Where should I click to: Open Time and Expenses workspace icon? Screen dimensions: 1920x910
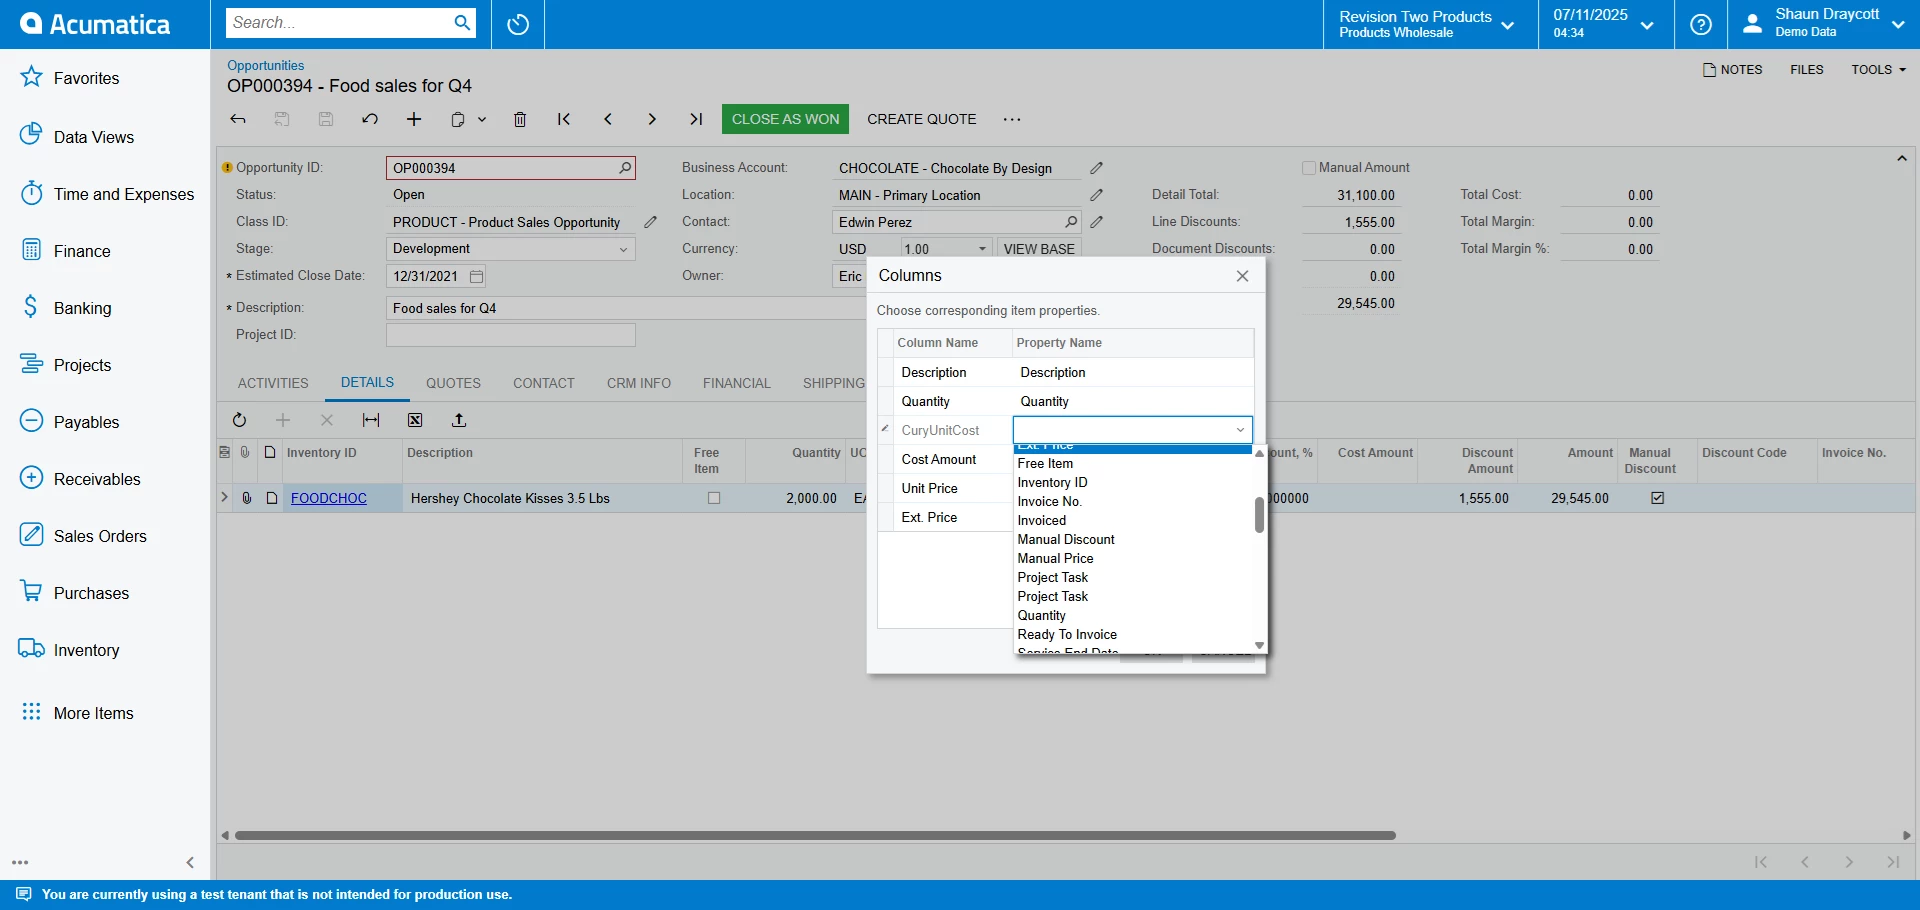click(31, 193)
